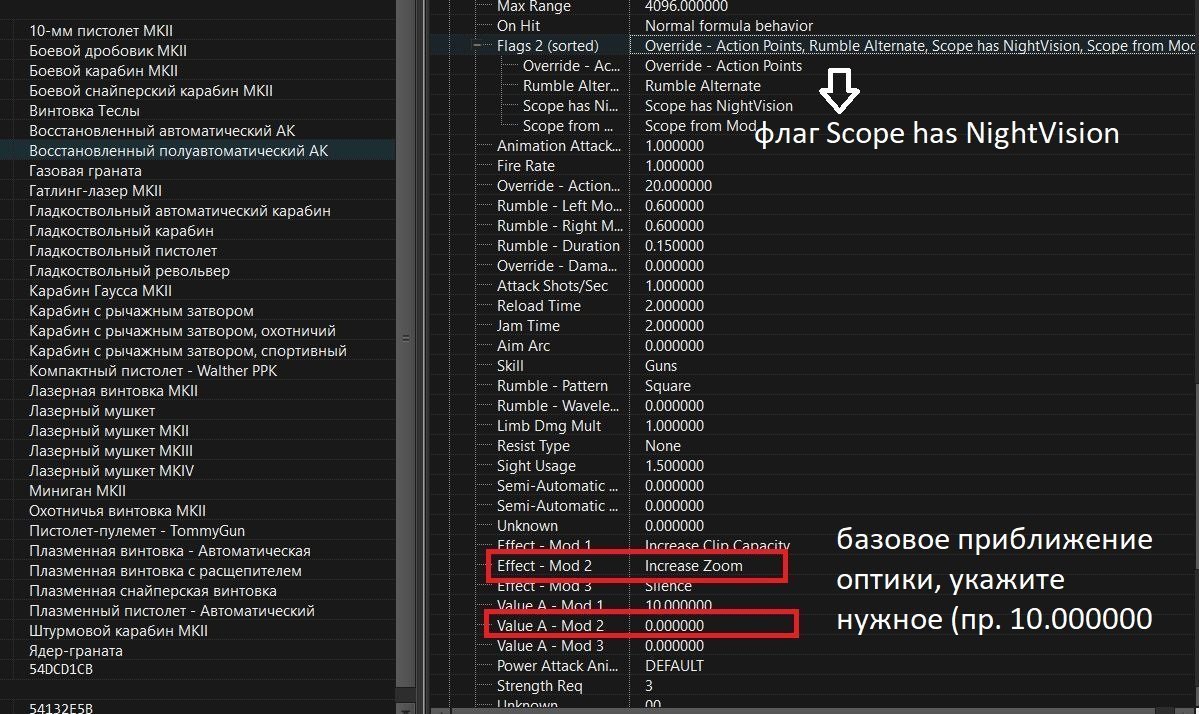
Task: Select Винтовка Теслы weapon entry
Action: [84, 111]
